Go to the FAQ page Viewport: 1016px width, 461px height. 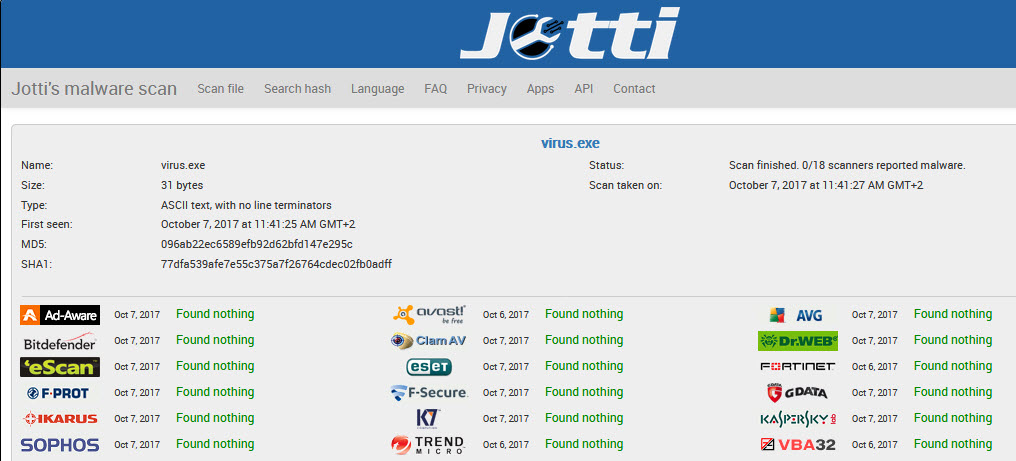pos(435,89)
